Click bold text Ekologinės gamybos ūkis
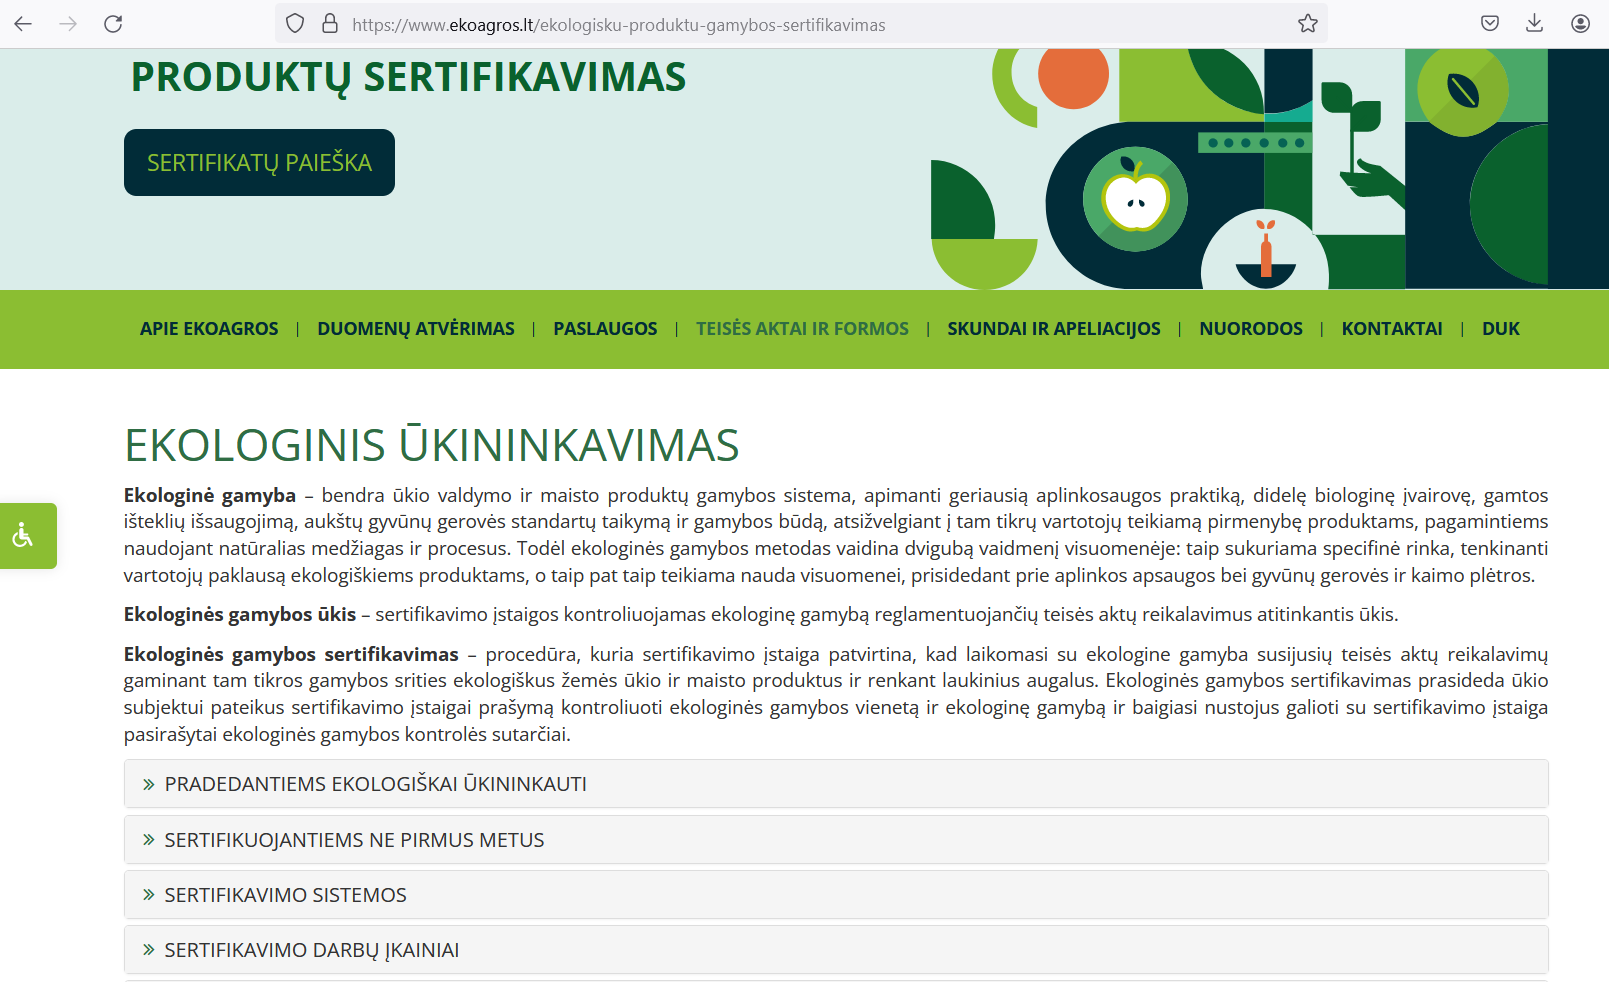Viewport: 1609px width, 982px height. tap(240, 614)
